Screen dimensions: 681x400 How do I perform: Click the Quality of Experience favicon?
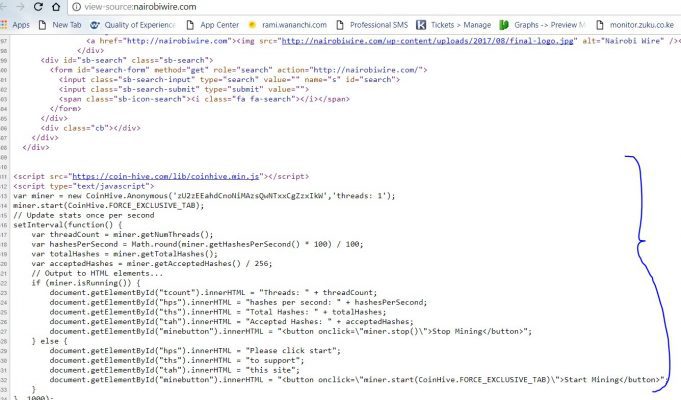95,25
